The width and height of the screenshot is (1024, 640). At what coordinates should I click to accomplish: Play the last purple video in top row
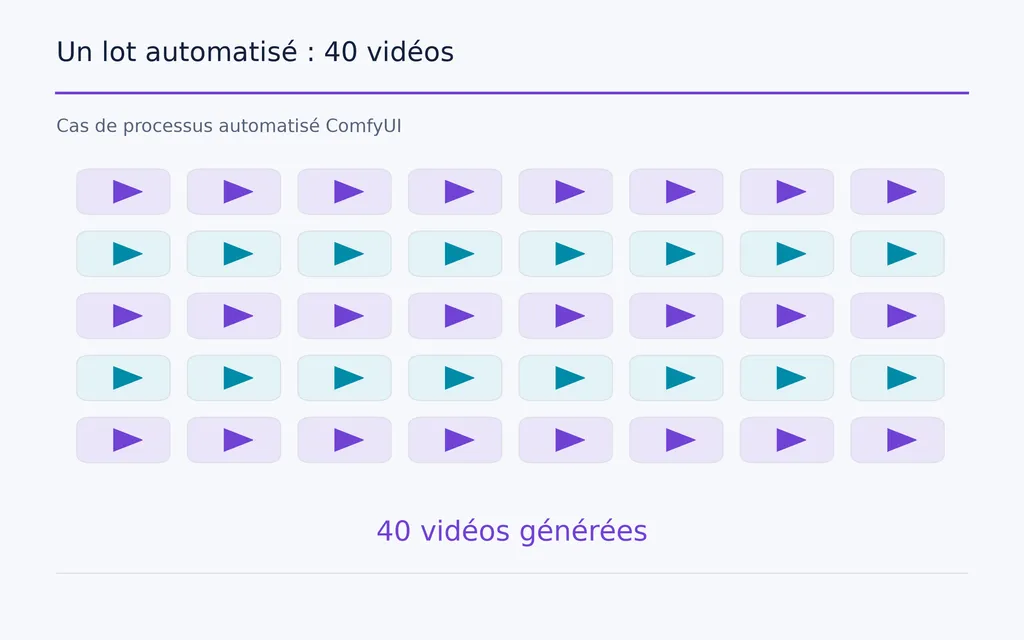coord(897,192)
